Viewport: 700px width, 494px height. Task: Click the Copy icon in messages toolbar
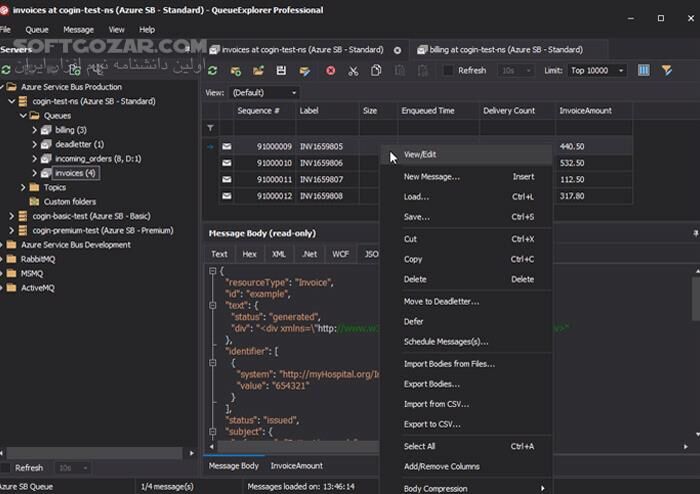(376, 71)
